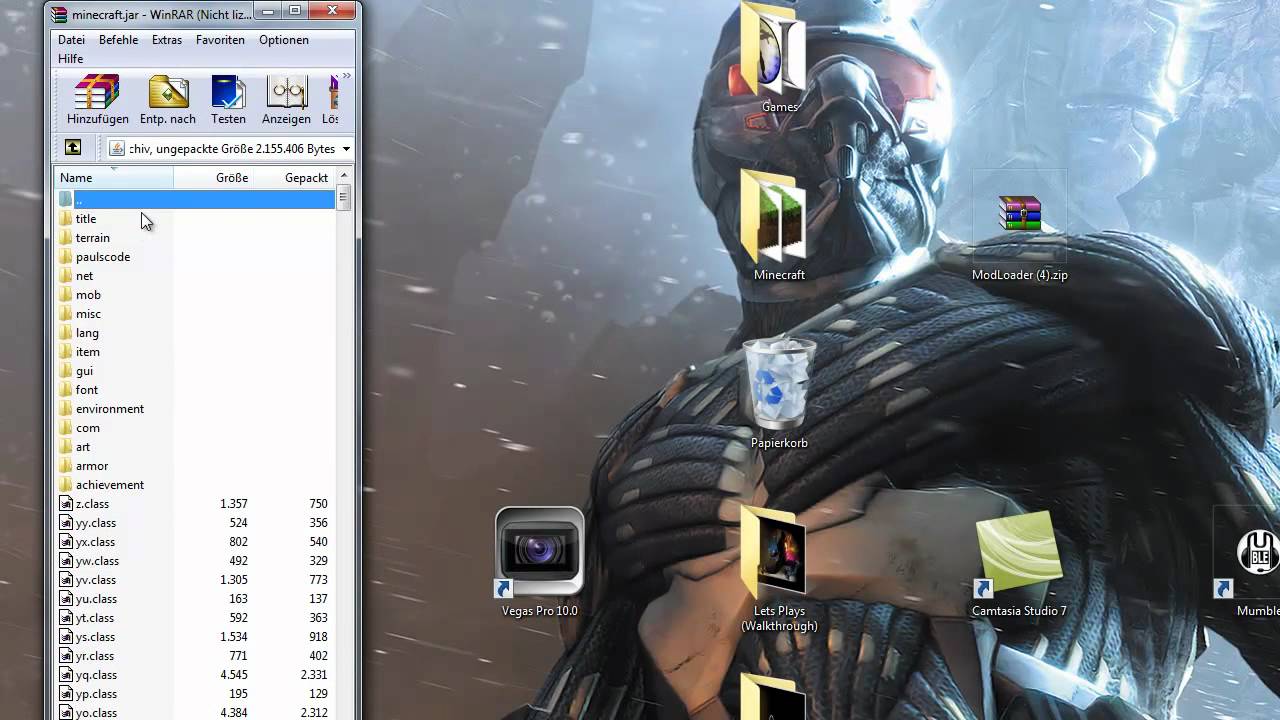The image size is (1280, 720).
Task: Click the Entp. nach extract icon
Action: [168, 100]
